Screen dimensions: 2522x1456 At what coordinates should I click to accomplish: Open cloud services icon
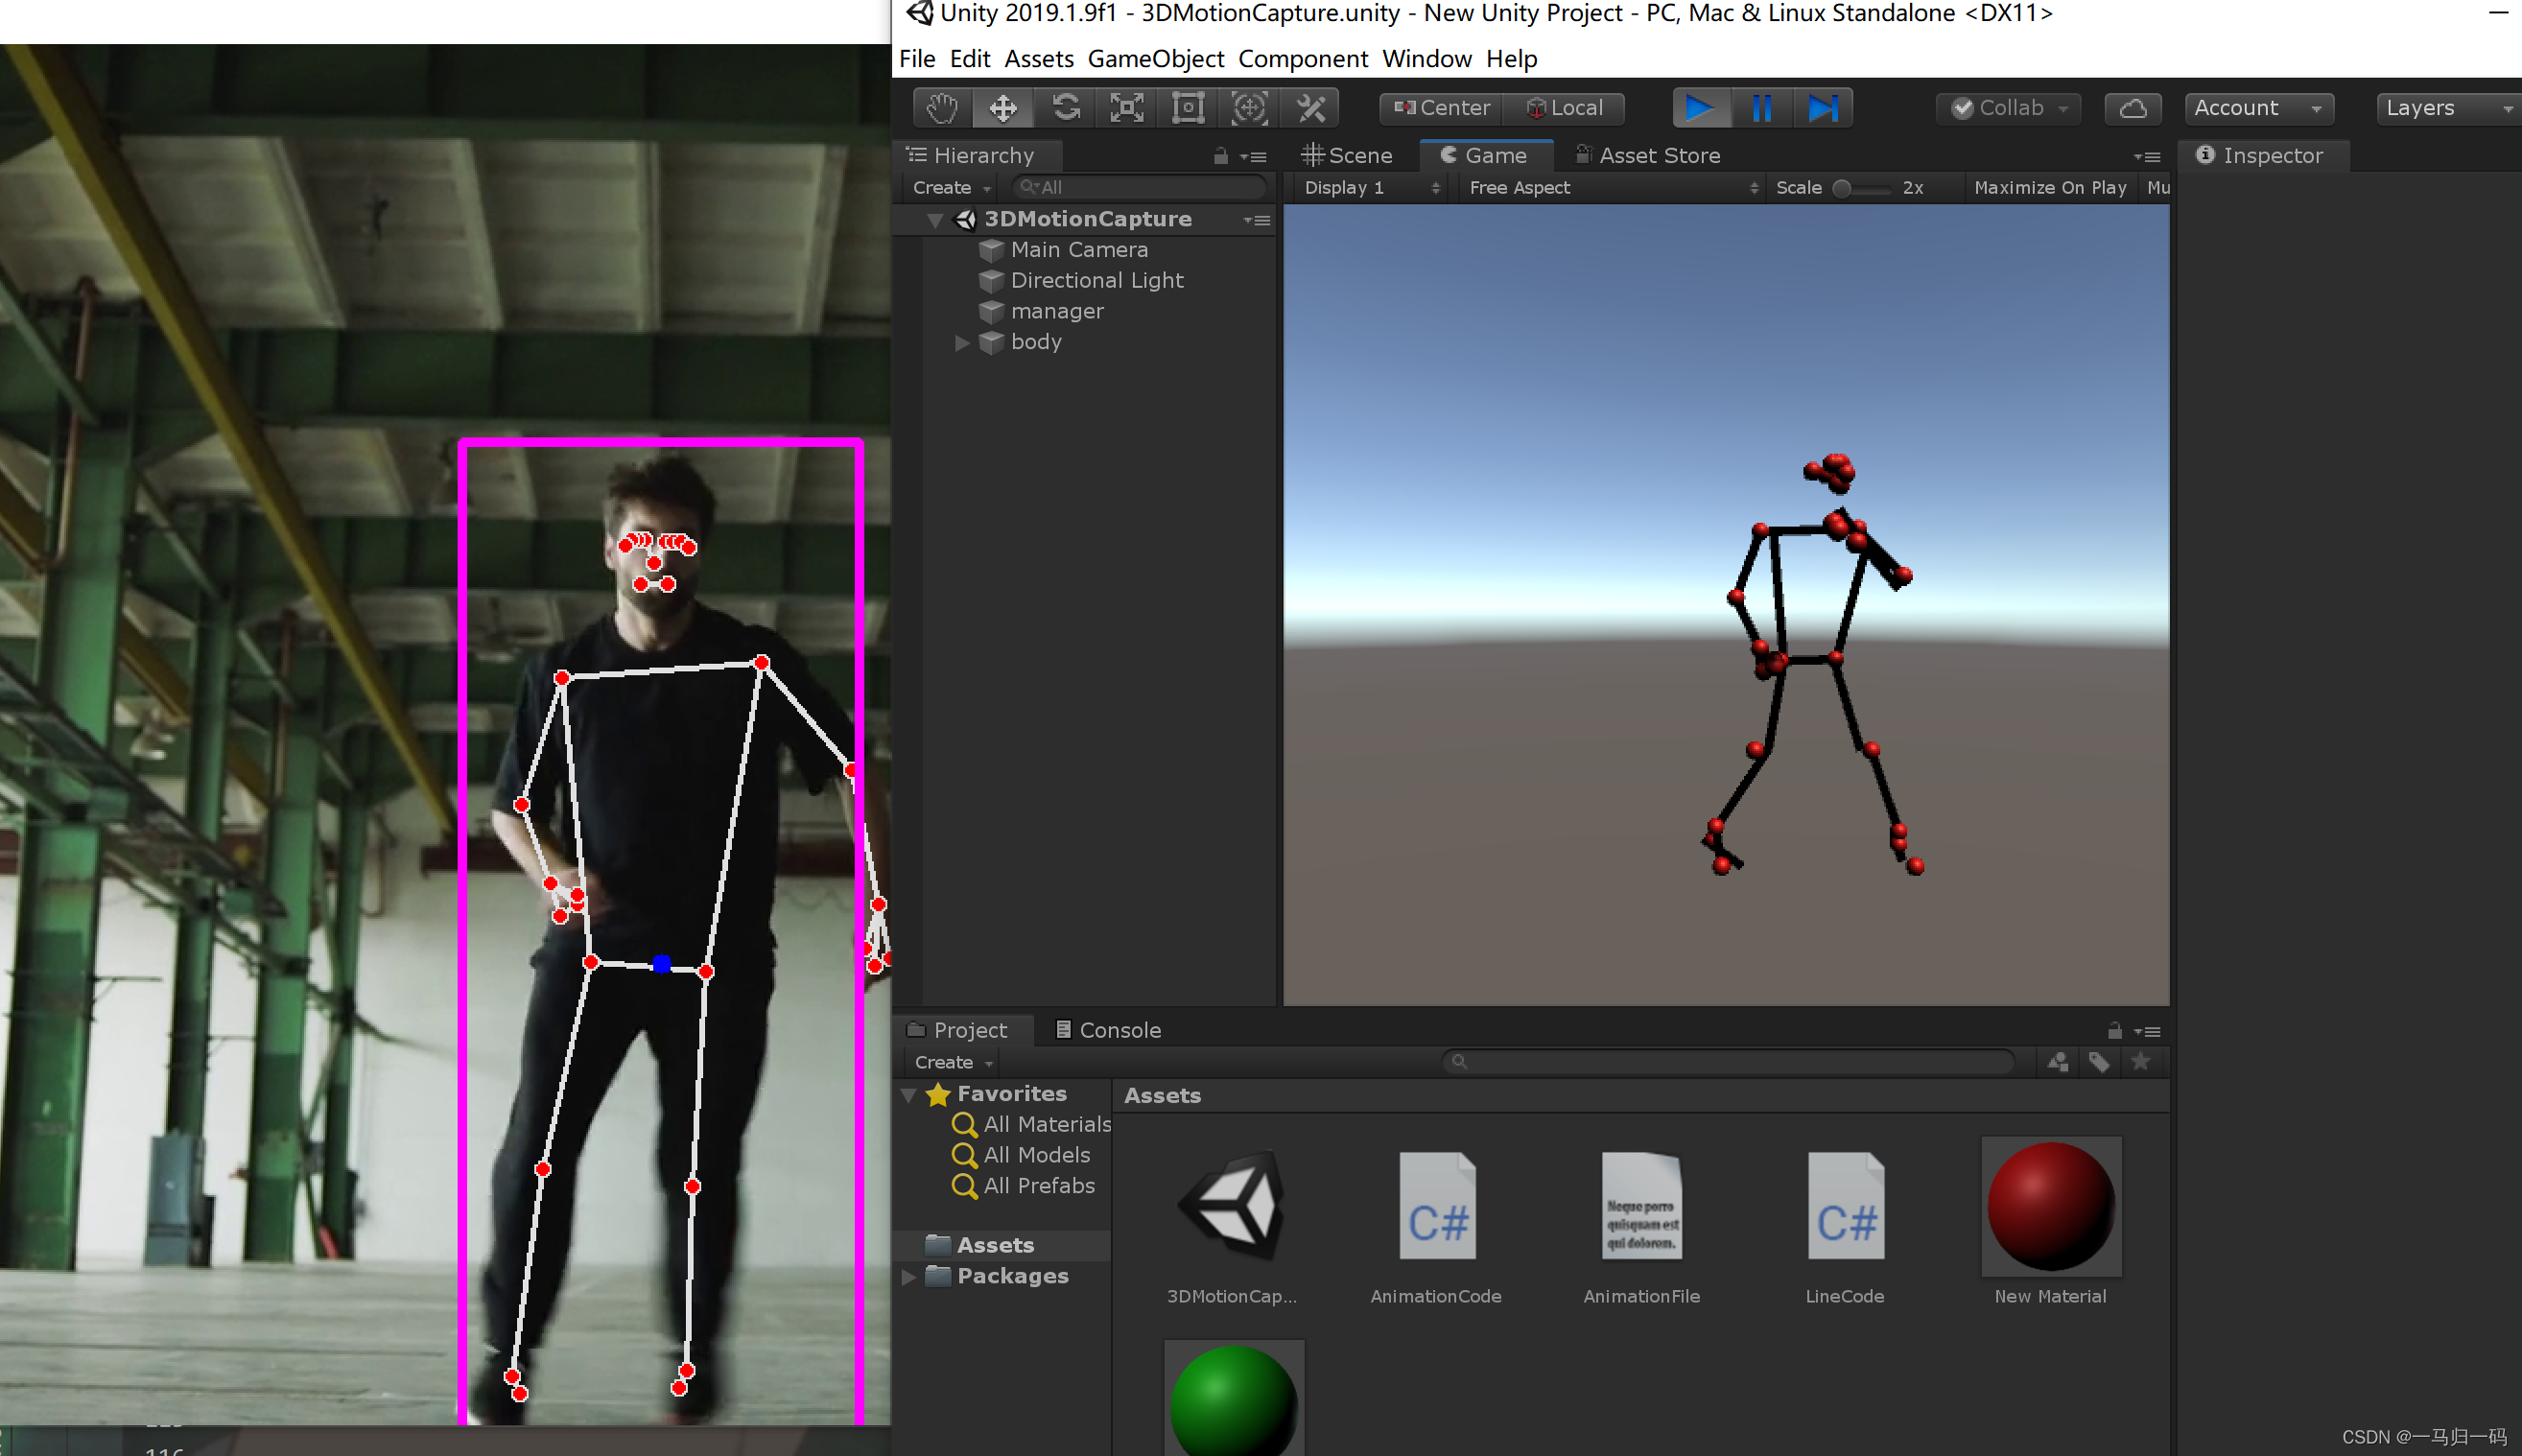[2132, 108]
